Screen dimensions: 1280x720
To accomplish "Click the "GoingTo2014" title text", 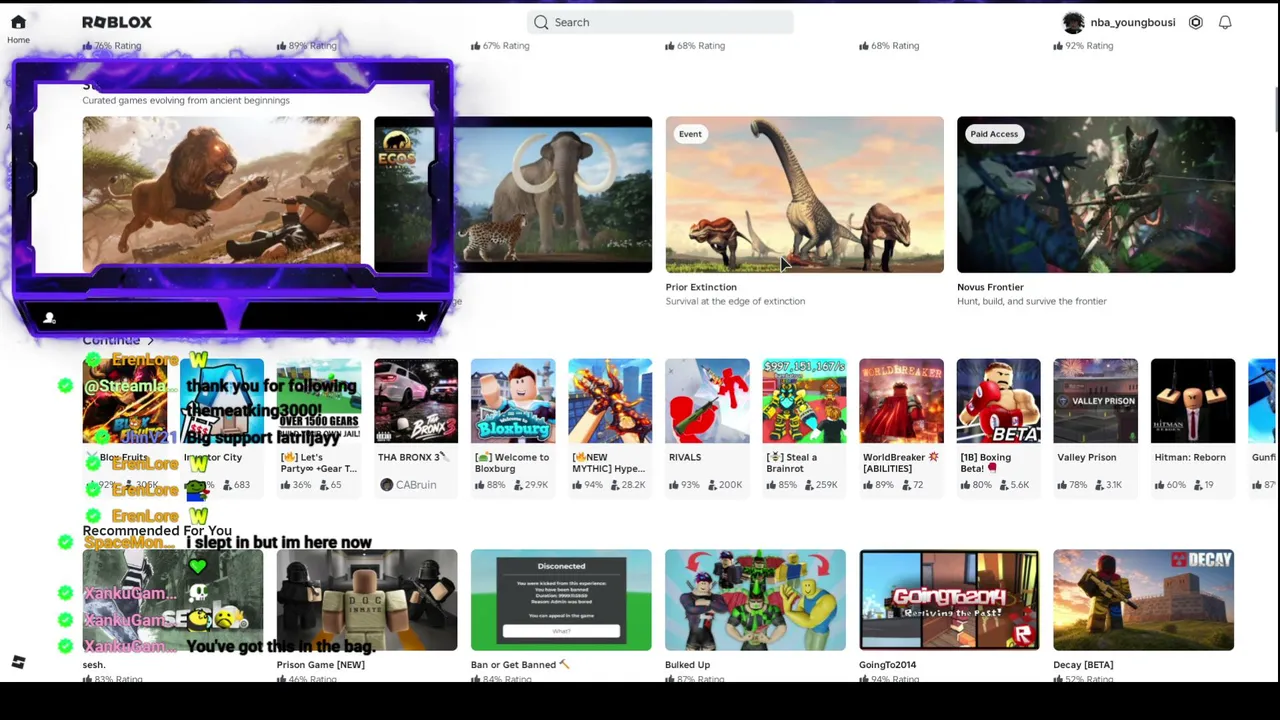I will (888, 665).
